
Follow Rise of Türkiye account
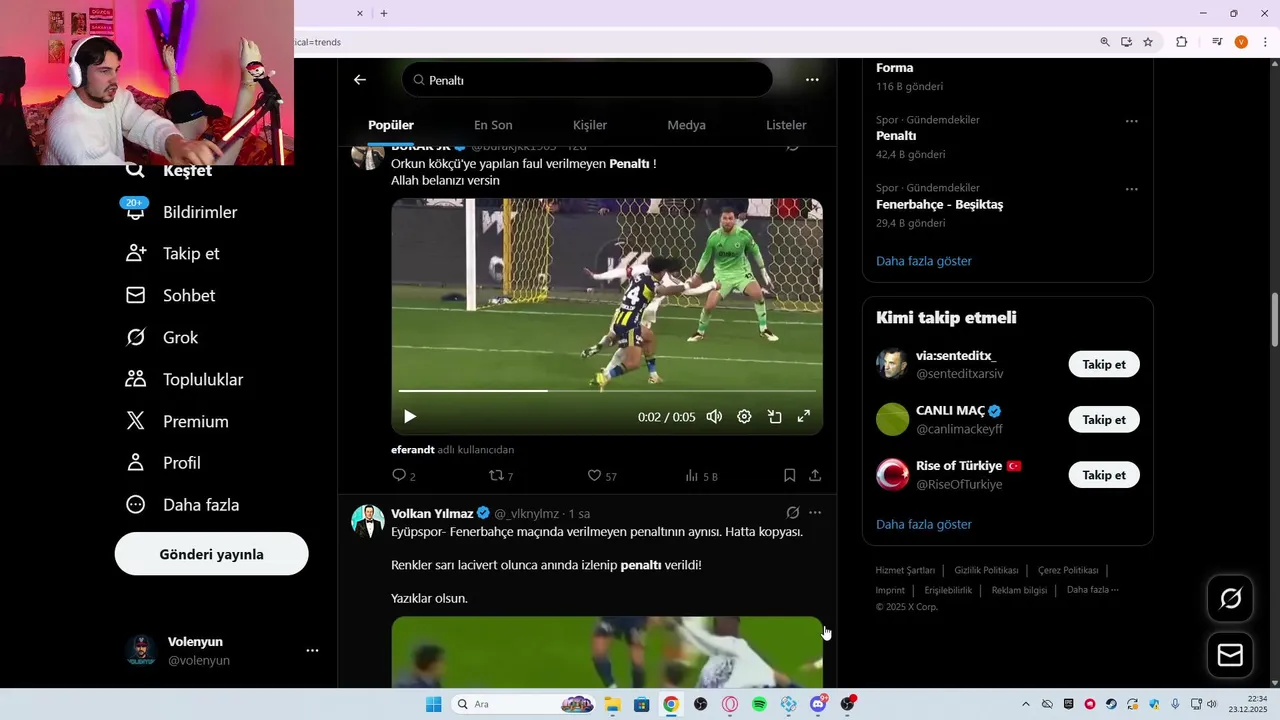[x=1104, y=475]
